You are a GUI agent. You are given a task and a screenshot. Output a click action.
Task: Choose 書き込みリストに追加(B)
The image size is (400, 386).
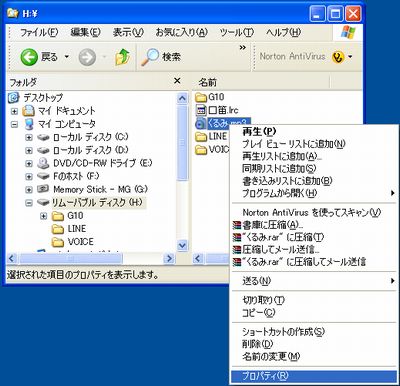point(314,181)
